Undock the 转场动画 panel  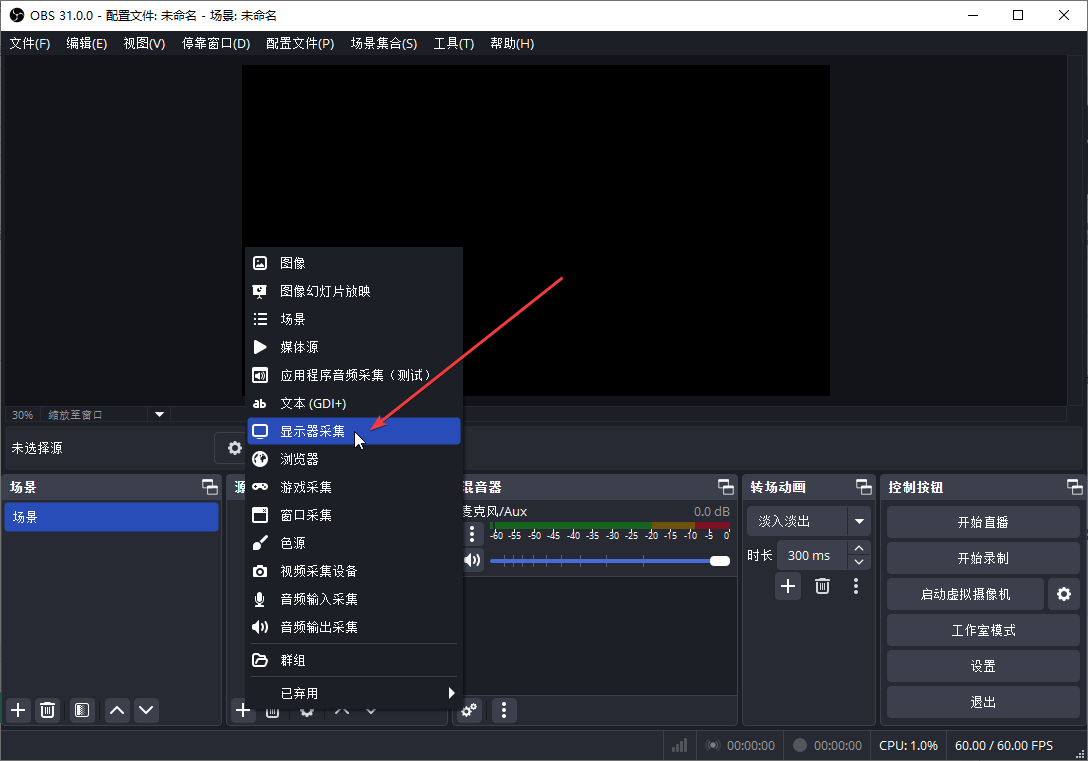pyautogui.click(x=864, y=487)
